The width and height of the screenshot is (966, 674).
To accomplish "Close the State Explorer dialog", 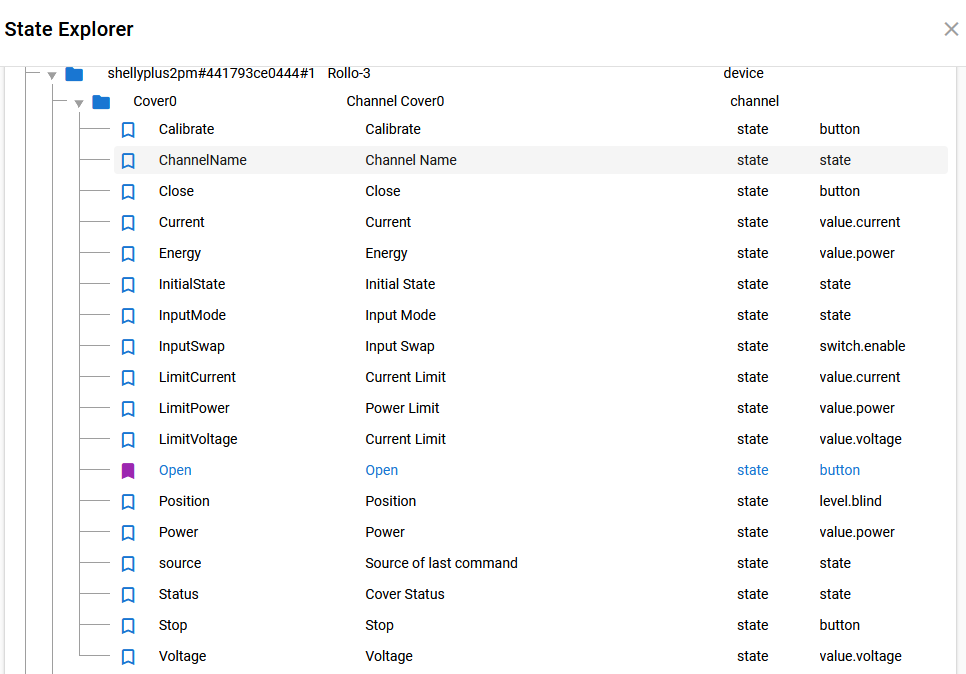I will (x=951, y=29).
